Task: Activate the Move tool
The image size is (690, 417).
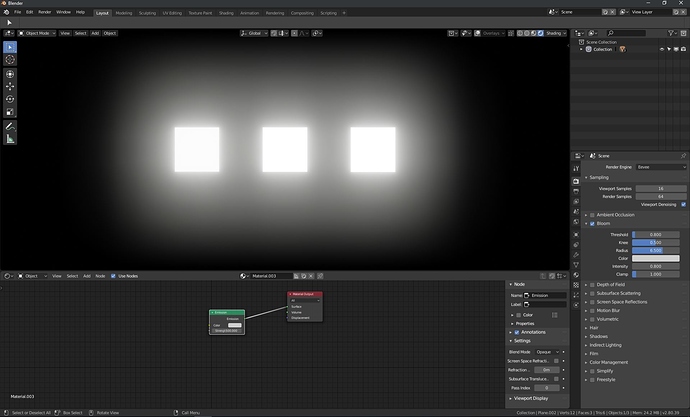Action: coord(10,87)
